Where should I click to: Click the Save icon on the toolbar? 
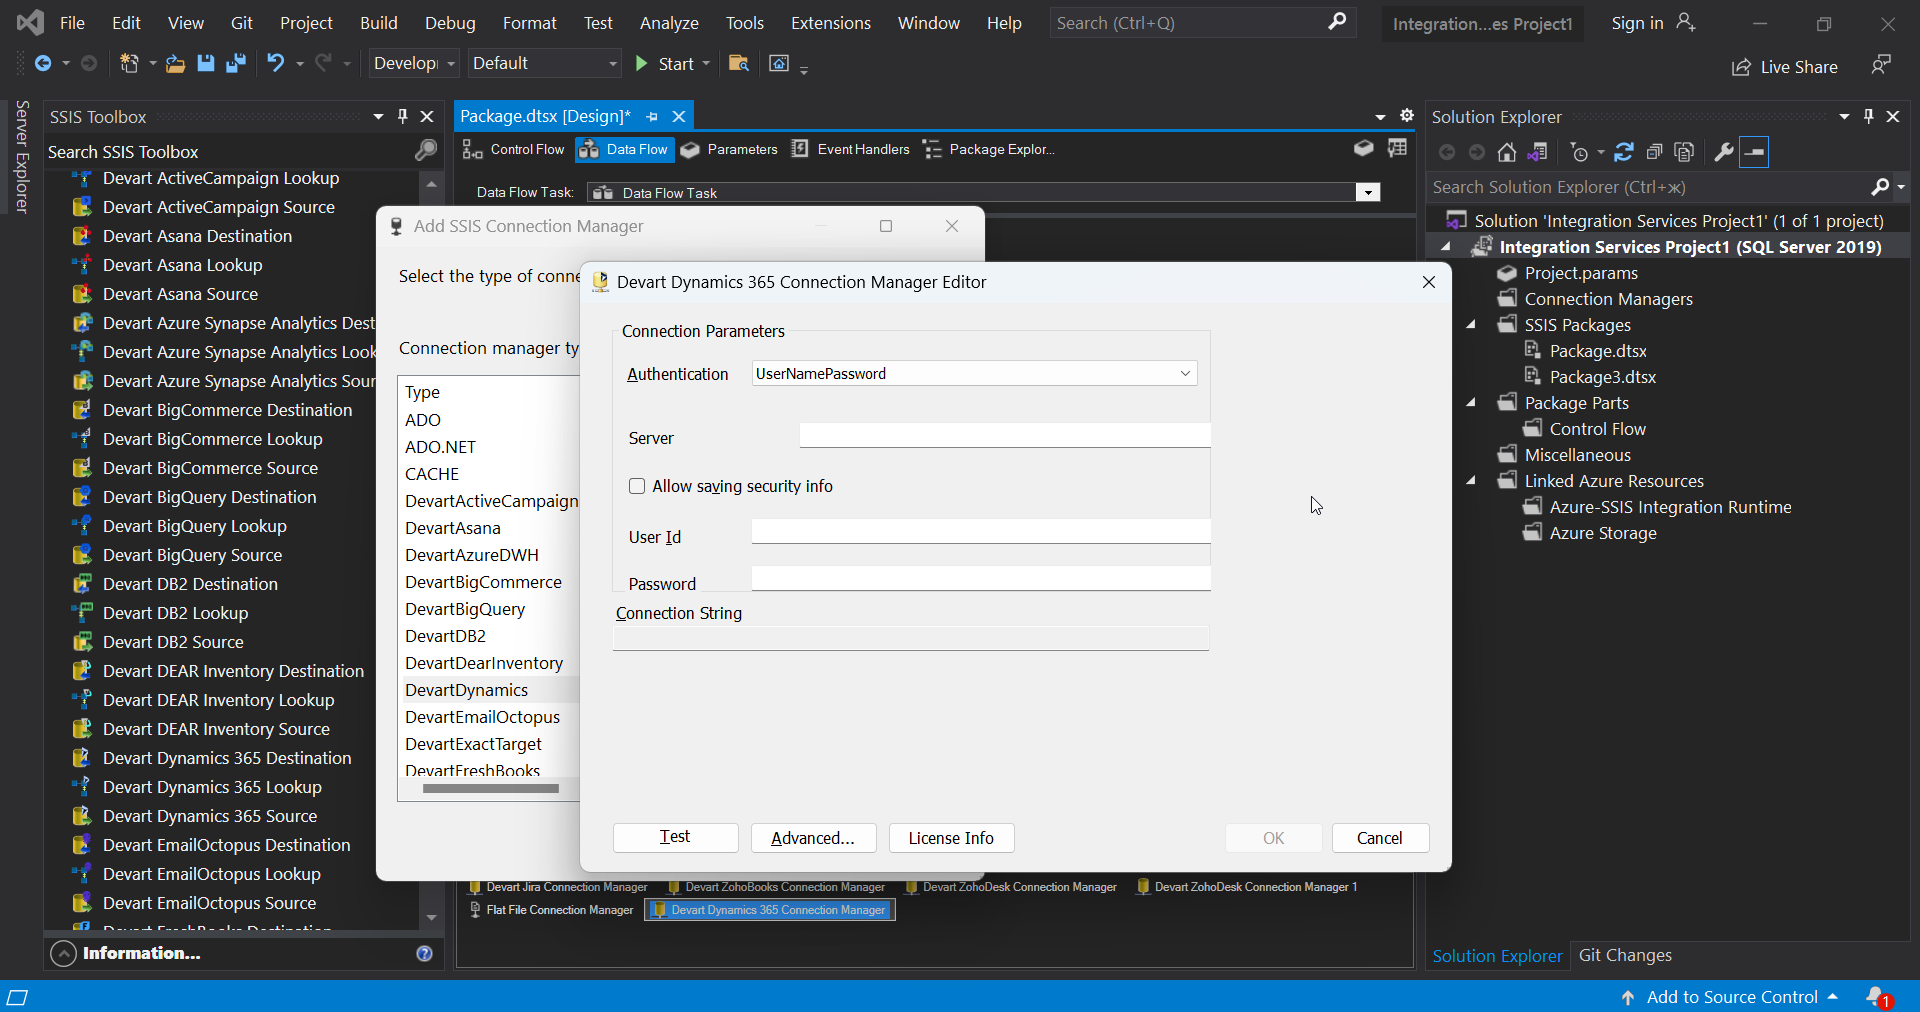pyautogui.click(x=205, y=63)
